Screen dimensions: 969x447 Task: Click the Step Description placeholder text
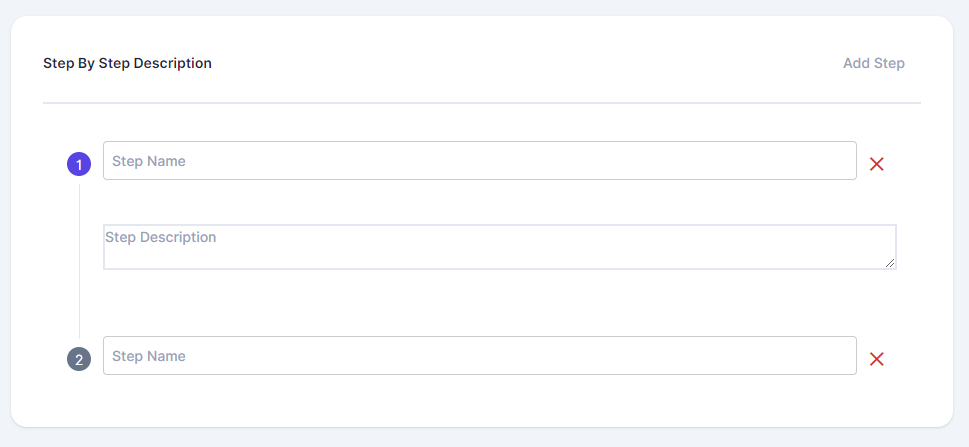pos(161,237)
